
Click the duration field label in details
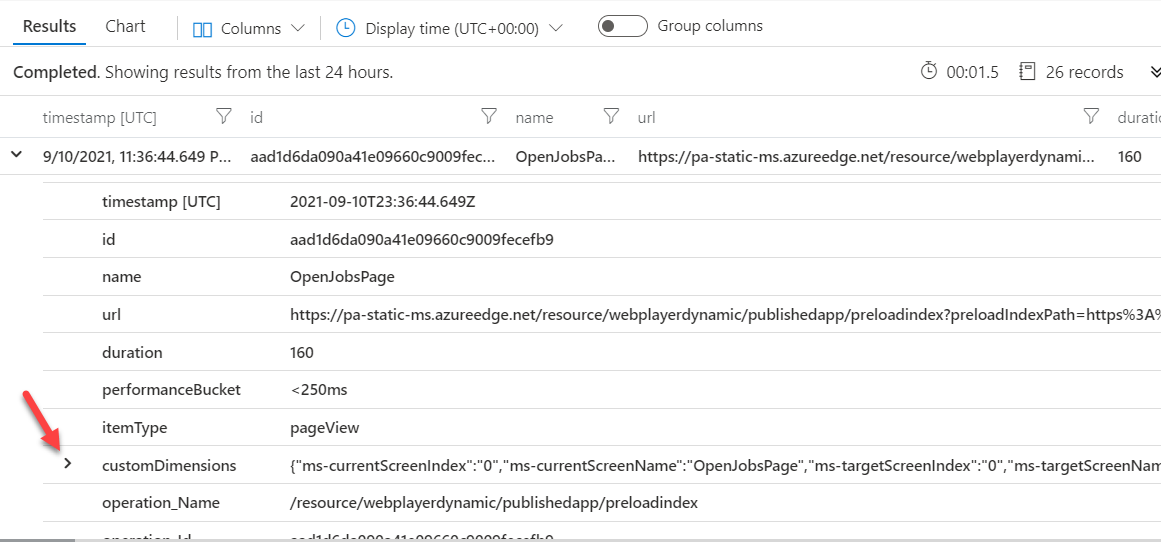(x=132, y=352)
